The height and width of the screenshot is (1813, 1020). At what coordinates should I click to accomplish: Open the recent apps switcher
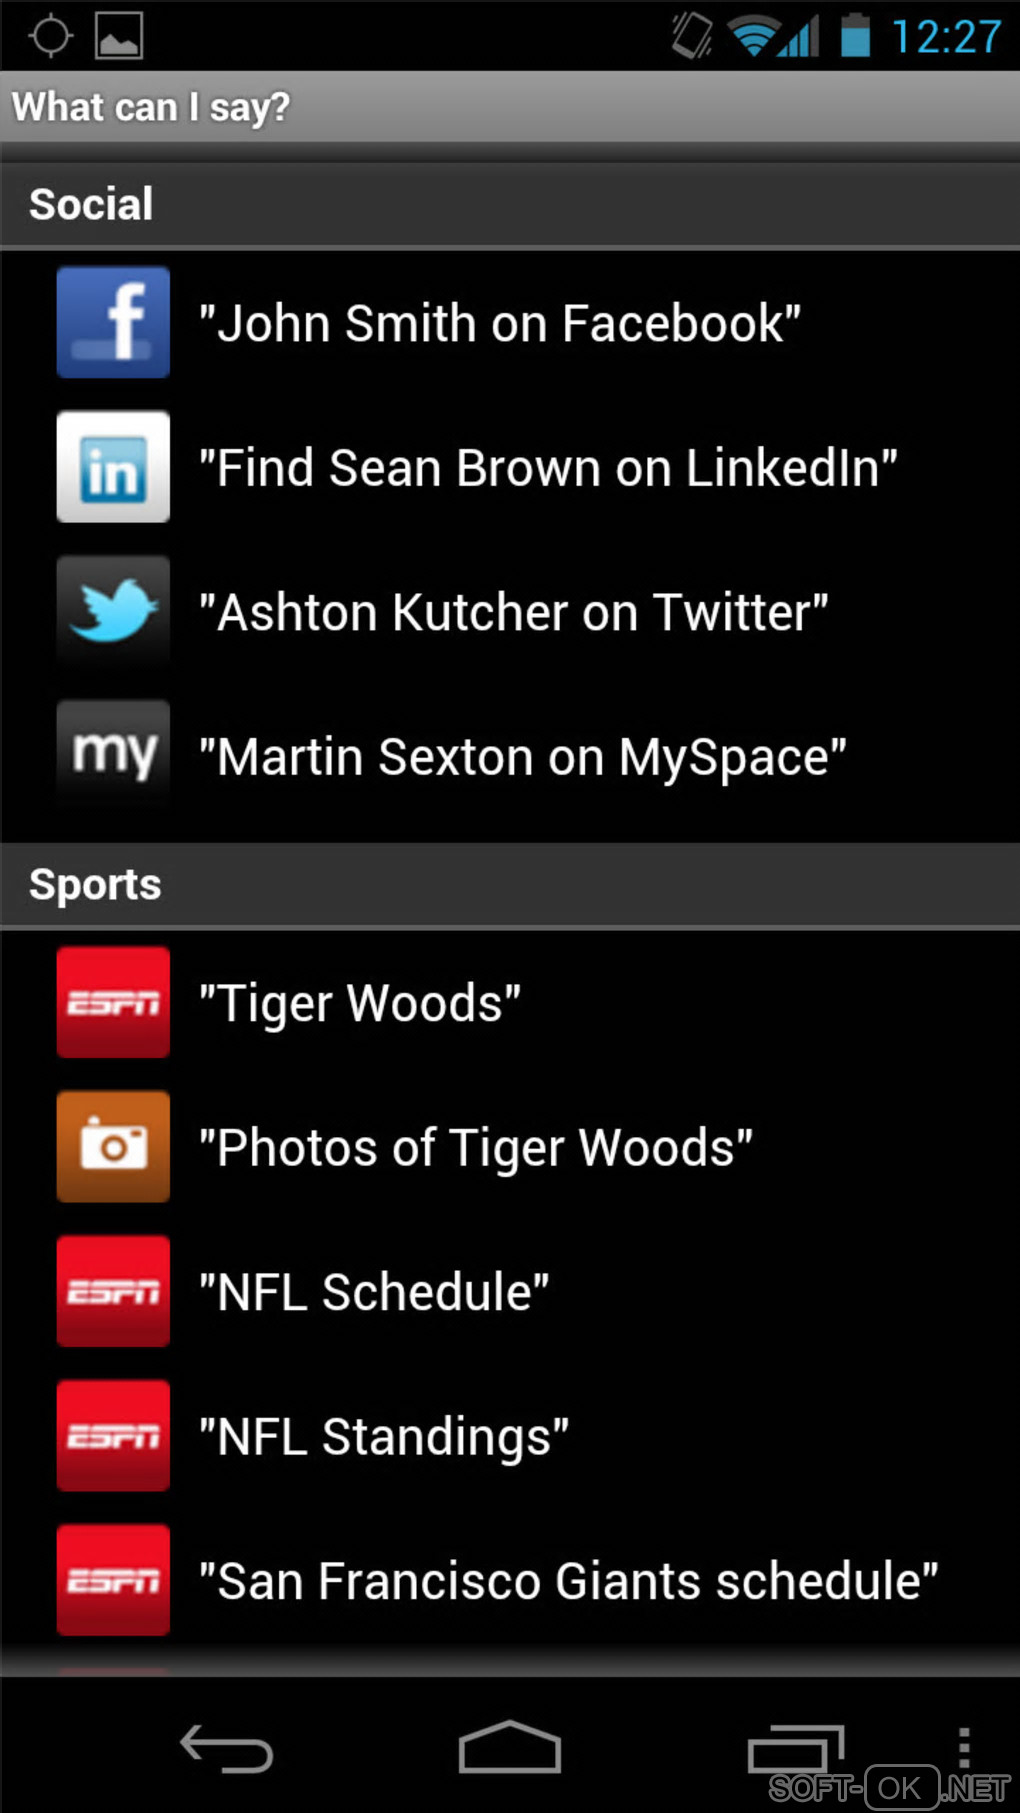[795, 1750]
